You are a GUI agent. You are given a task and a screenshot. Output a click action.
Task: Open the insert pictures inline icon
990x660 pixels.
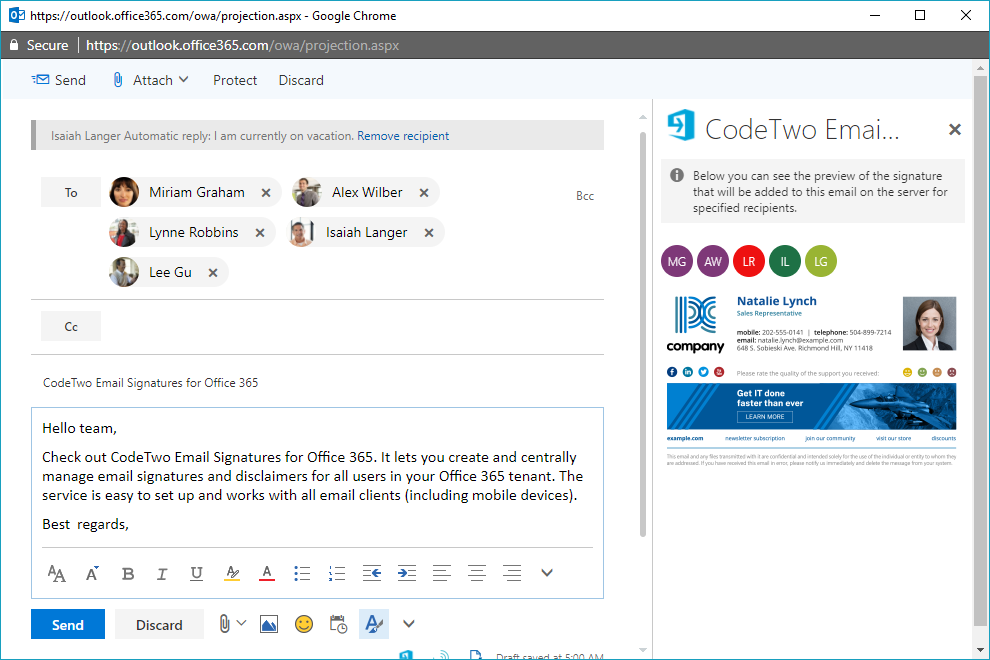point(268,623)
